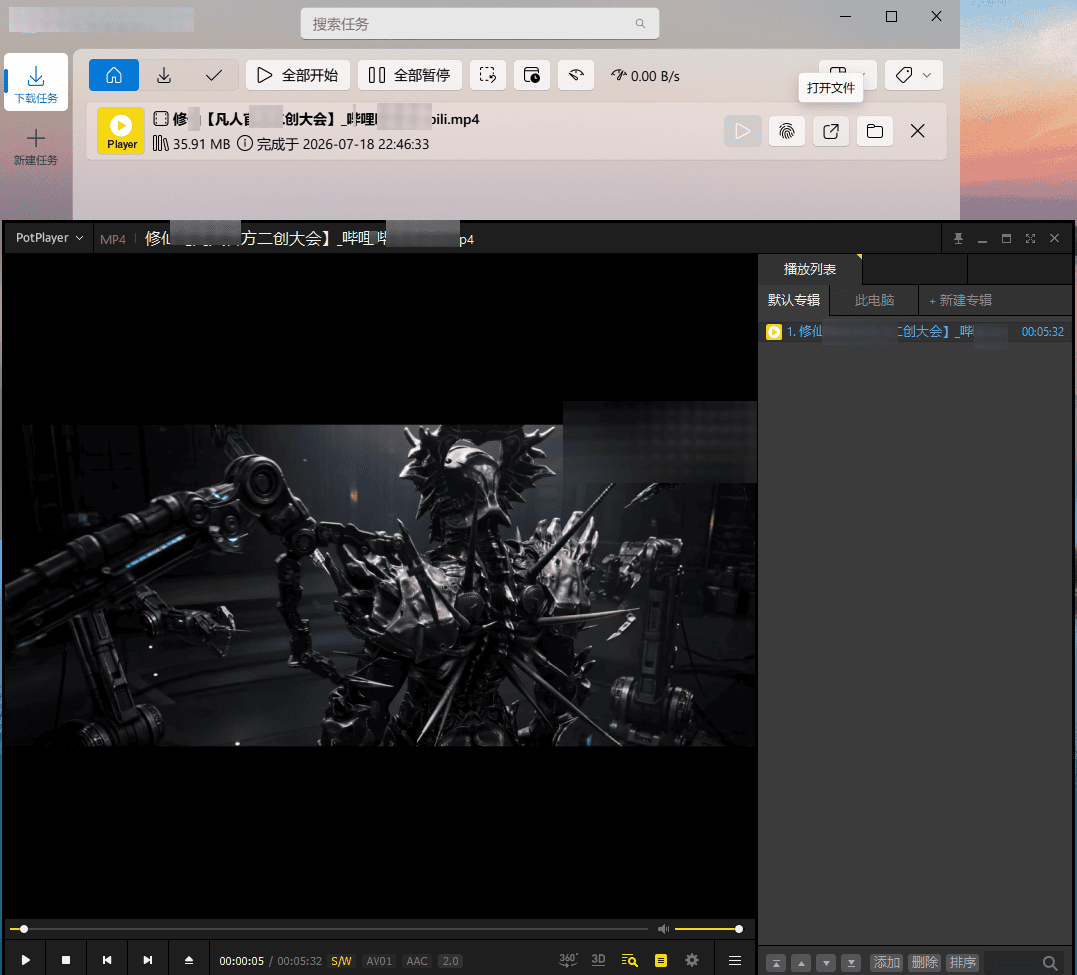The image size is (1077, 975).
Task: Open PotPlayer settings gear icon
Action: point(692,960)
